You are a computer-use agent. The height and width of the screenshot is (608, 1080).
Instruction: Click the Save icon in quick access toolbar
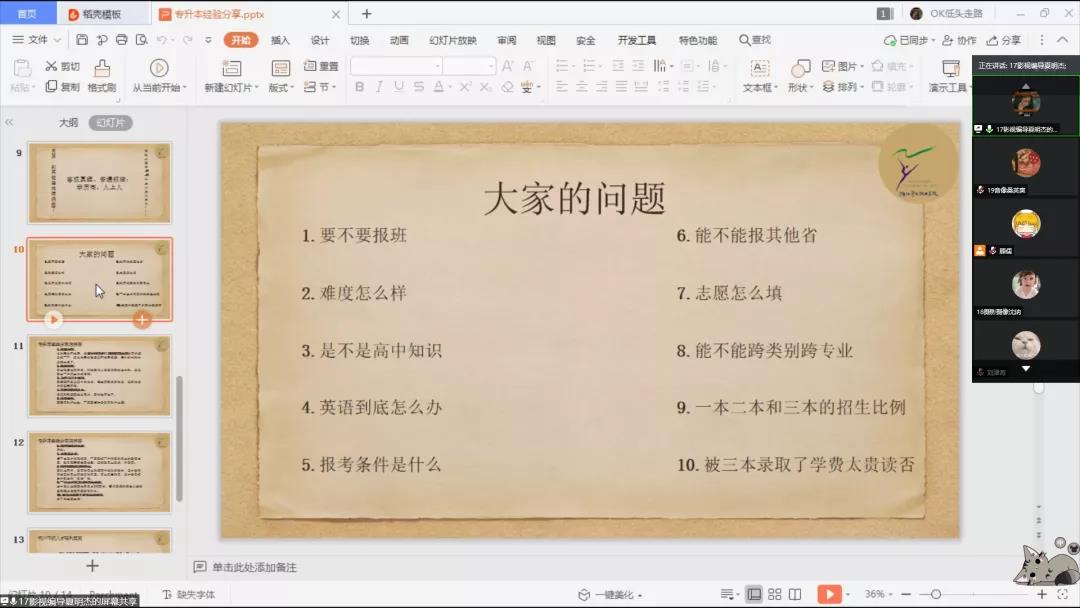(83, 40)
